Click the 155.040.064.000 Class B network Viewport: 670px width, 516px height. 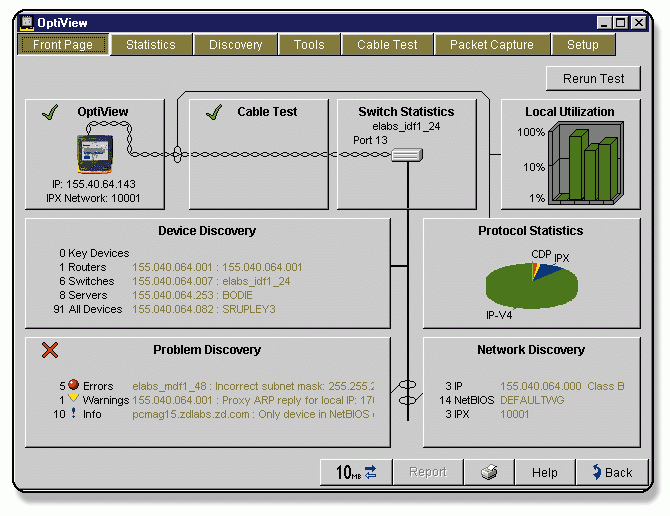[562, 386]
